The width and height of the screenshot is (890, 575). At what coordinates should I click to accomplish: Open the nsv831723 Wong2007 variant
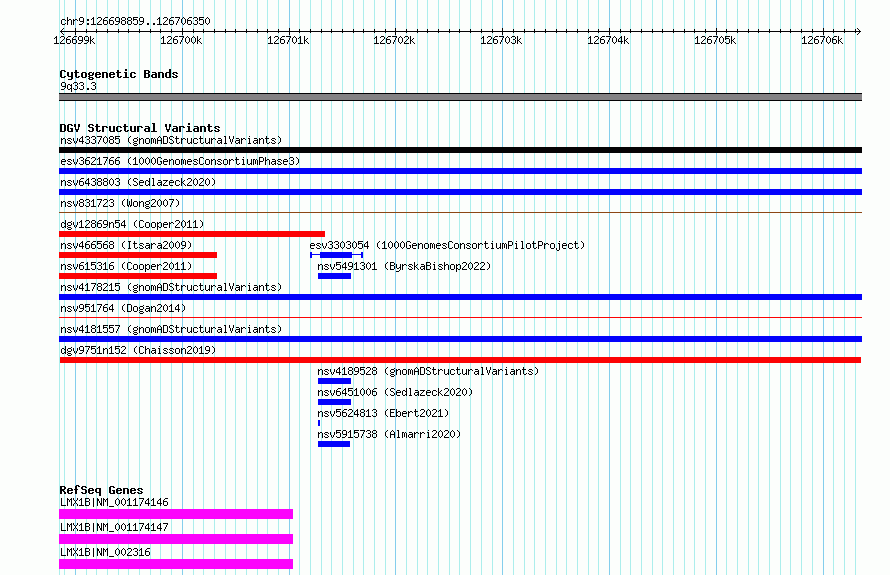click(120, 203)
